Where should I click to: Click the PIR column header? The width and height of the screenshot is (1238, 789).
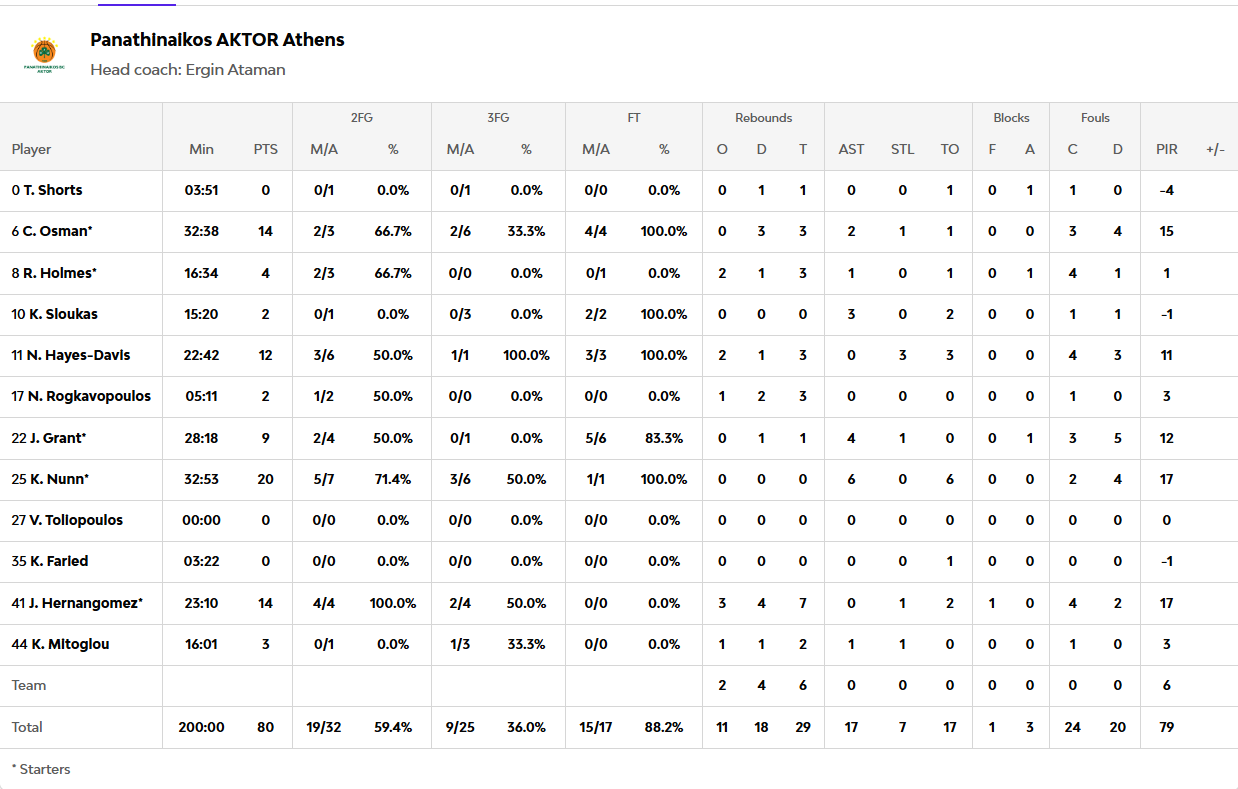point(1166,149)
